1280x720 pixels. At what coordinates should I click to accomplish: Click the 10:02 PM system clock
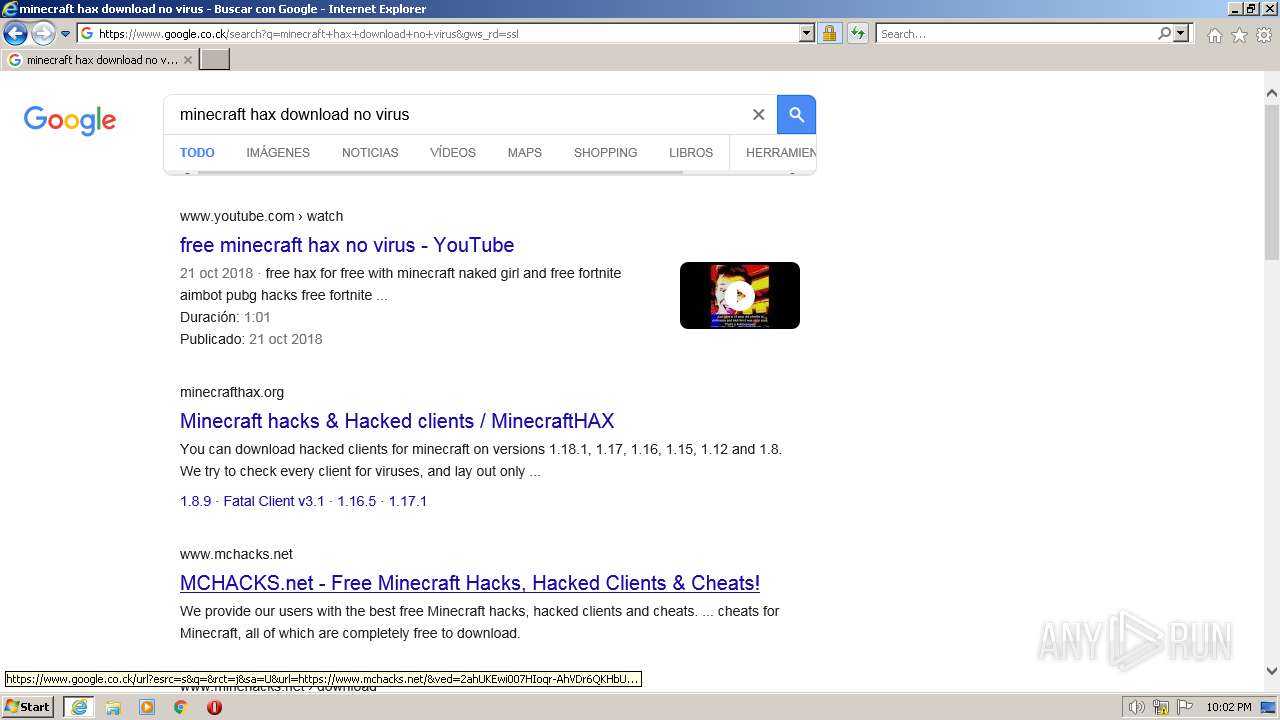pos(1229,707)
